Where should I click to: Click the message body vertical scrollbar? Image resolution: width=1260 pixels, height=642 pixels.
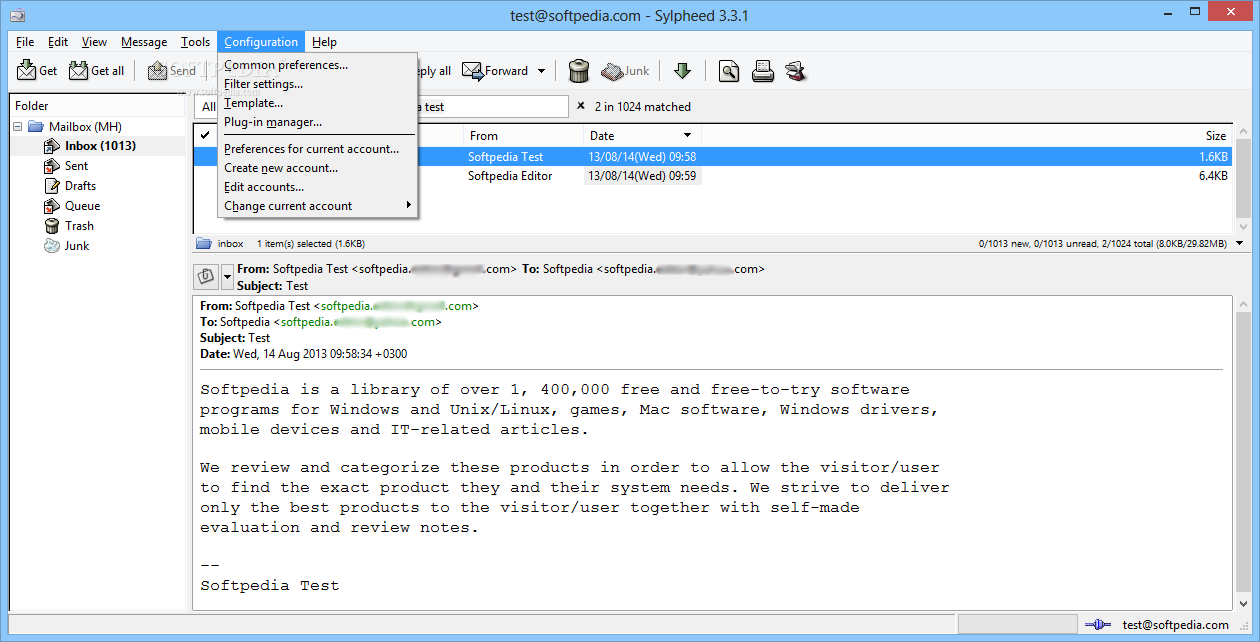pyautogui.click(x=1243, y=452)
